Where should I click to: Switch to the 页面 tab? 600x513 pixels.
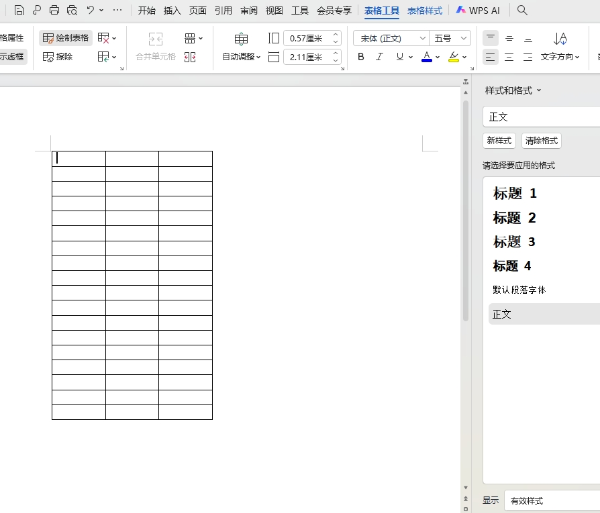click(x=198, y=11)
